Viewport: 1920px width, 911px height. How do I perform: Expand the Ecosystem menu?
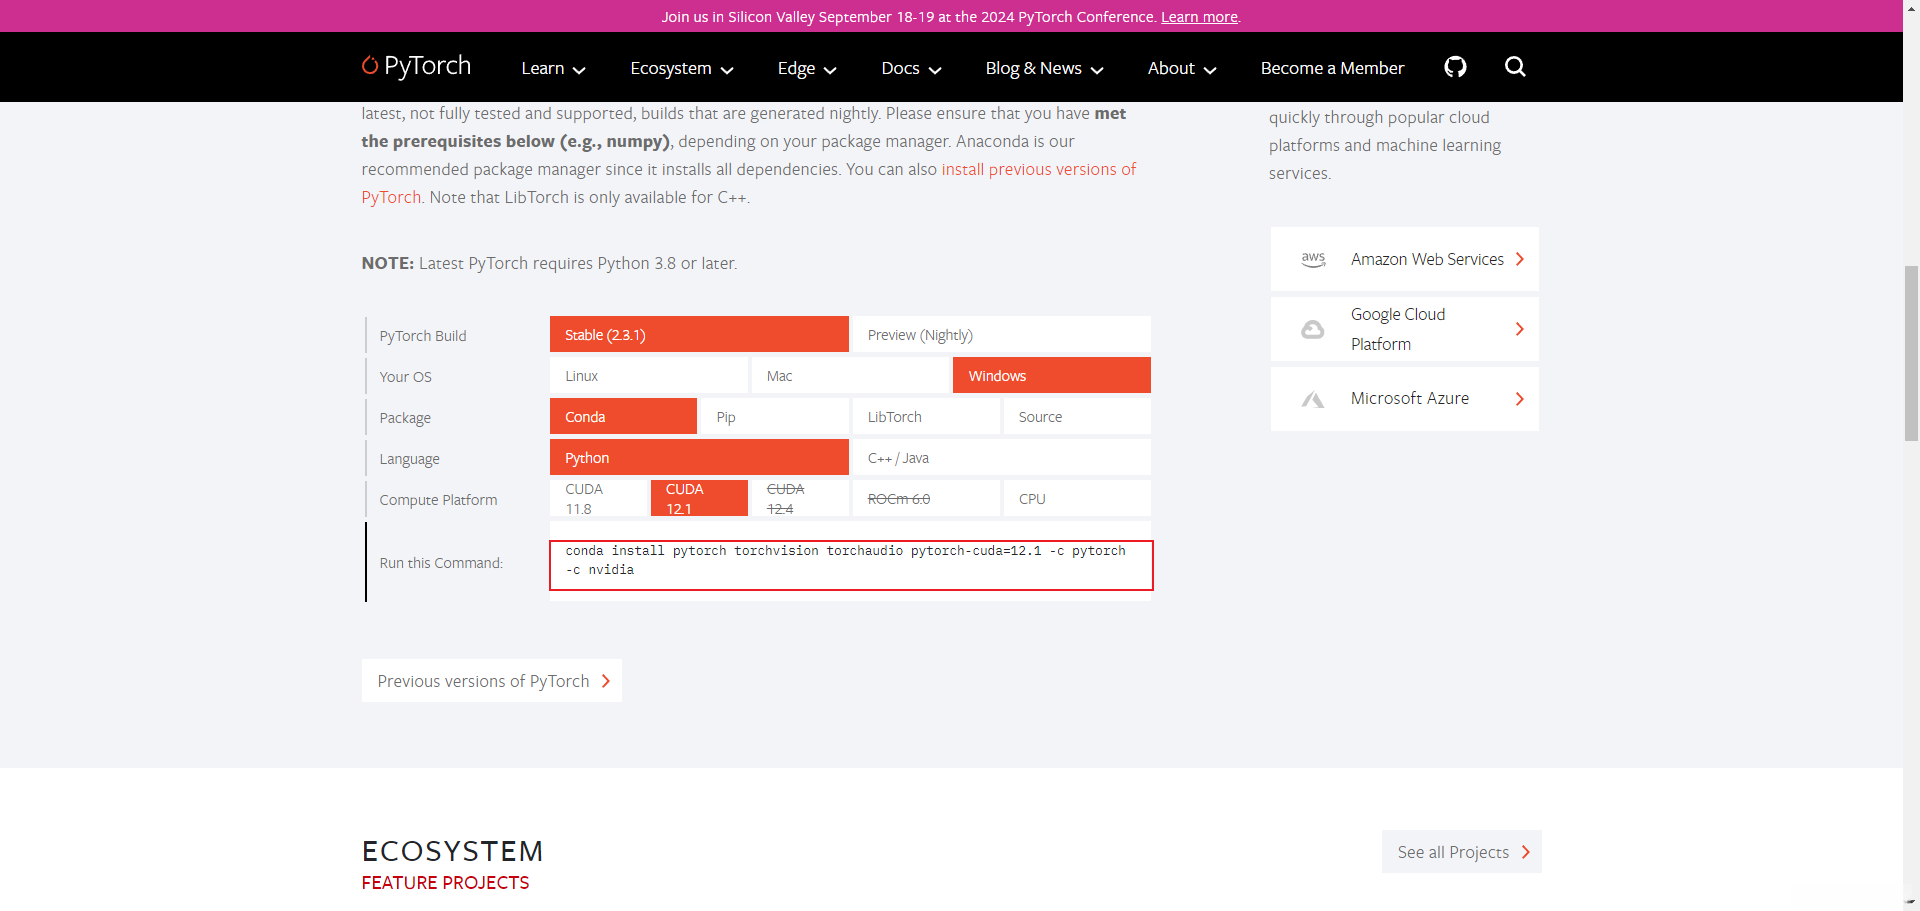pyautogui.click(x=682, y=68)
